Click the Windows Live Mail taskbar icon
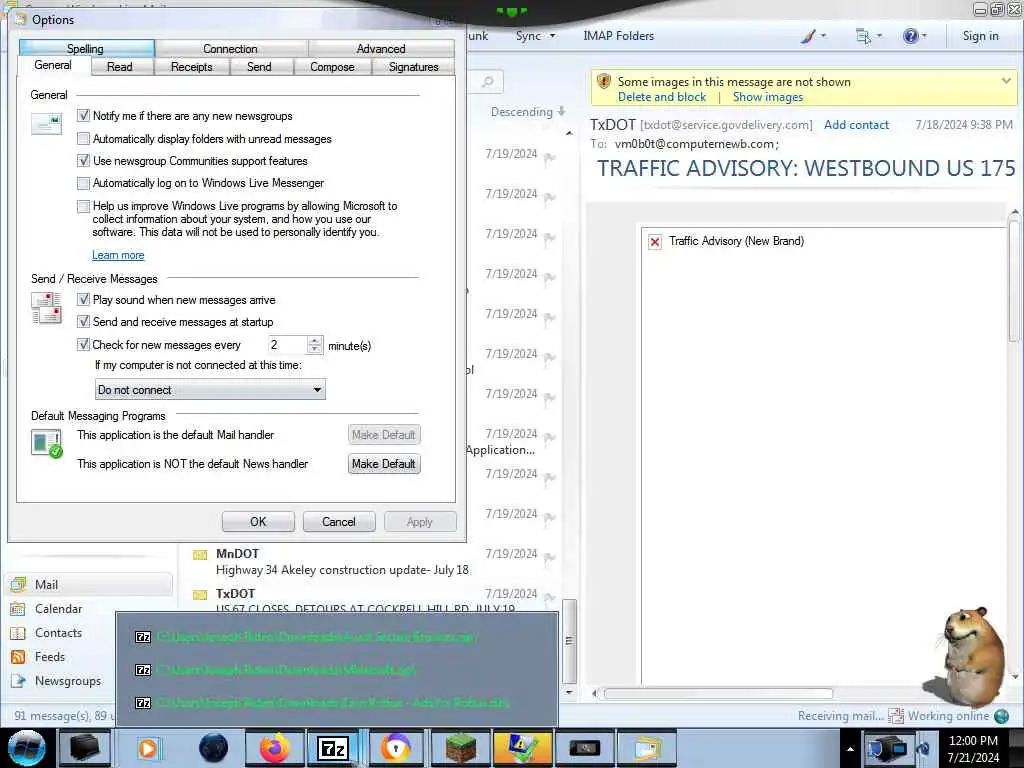The height and width of the screenshot is (768, 1024). point(645,748)
